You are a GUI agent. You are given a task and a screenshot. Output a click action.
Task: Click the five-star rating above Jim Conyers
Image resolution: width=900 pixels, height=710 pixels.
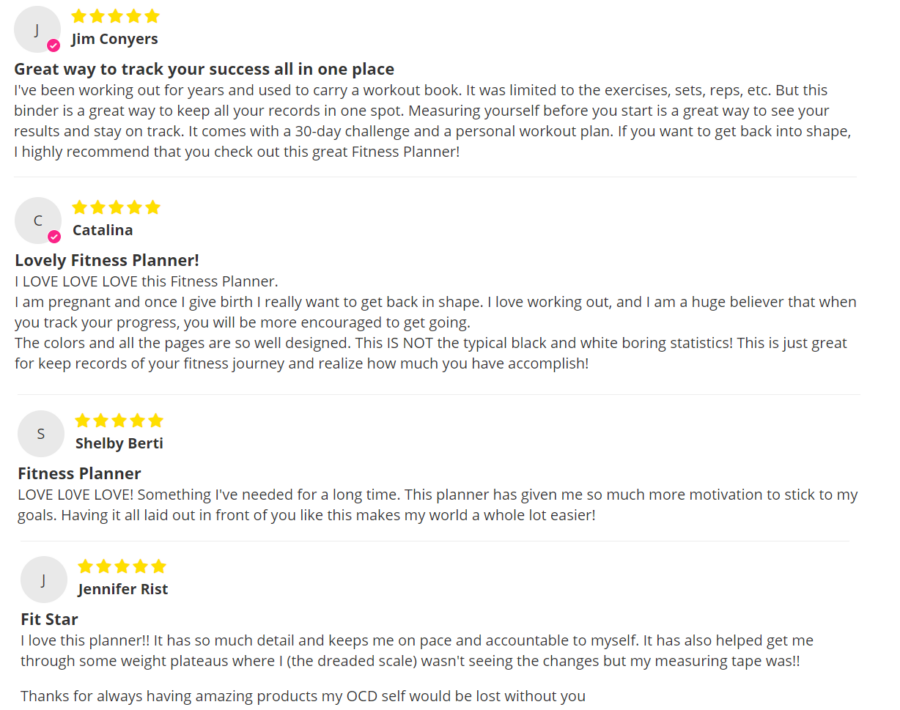[115, 16]
